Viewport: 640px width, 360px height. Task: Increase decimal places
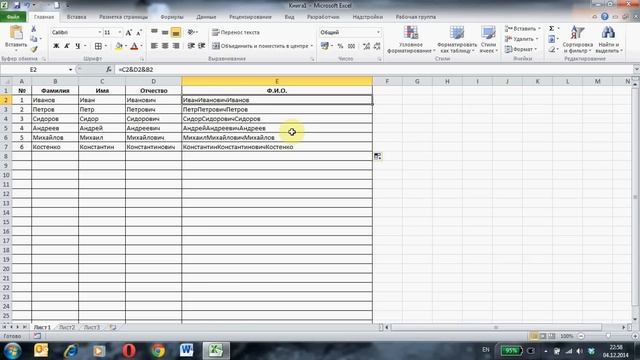(366, 46)
